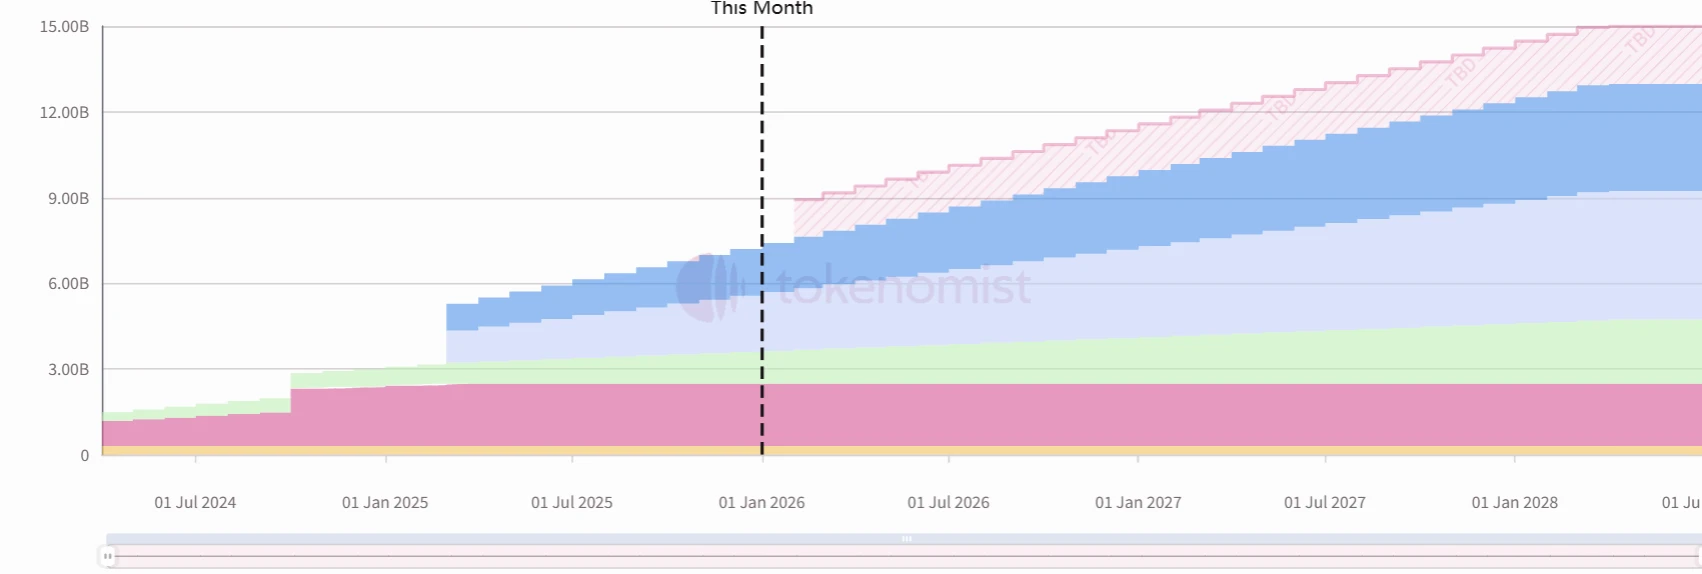
Task: Click the 15.00B y-axis label
Action: [x=64, y=27]
